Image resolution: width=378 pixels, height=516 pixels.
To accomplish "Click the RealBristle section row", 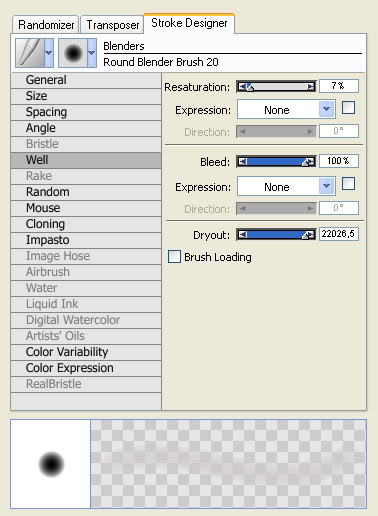I will click(86, 384).
